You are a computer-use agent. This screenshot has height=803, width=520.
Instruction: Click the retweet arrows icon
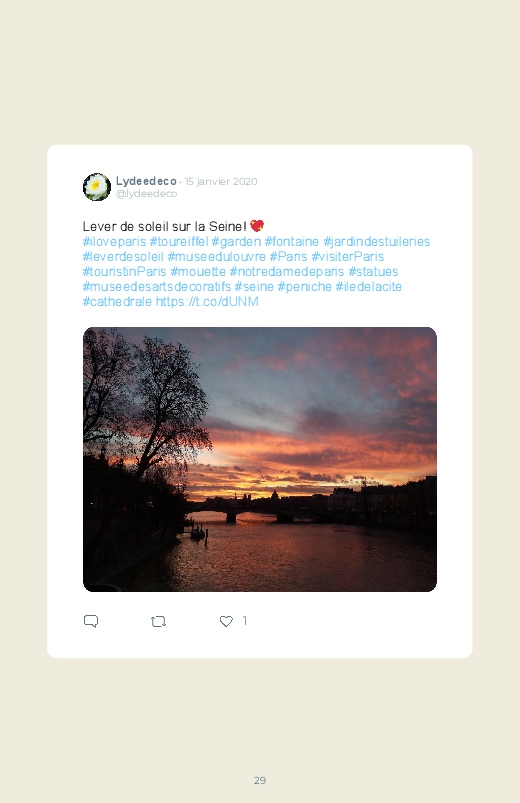pyautogui.click(x=158, y=621)
